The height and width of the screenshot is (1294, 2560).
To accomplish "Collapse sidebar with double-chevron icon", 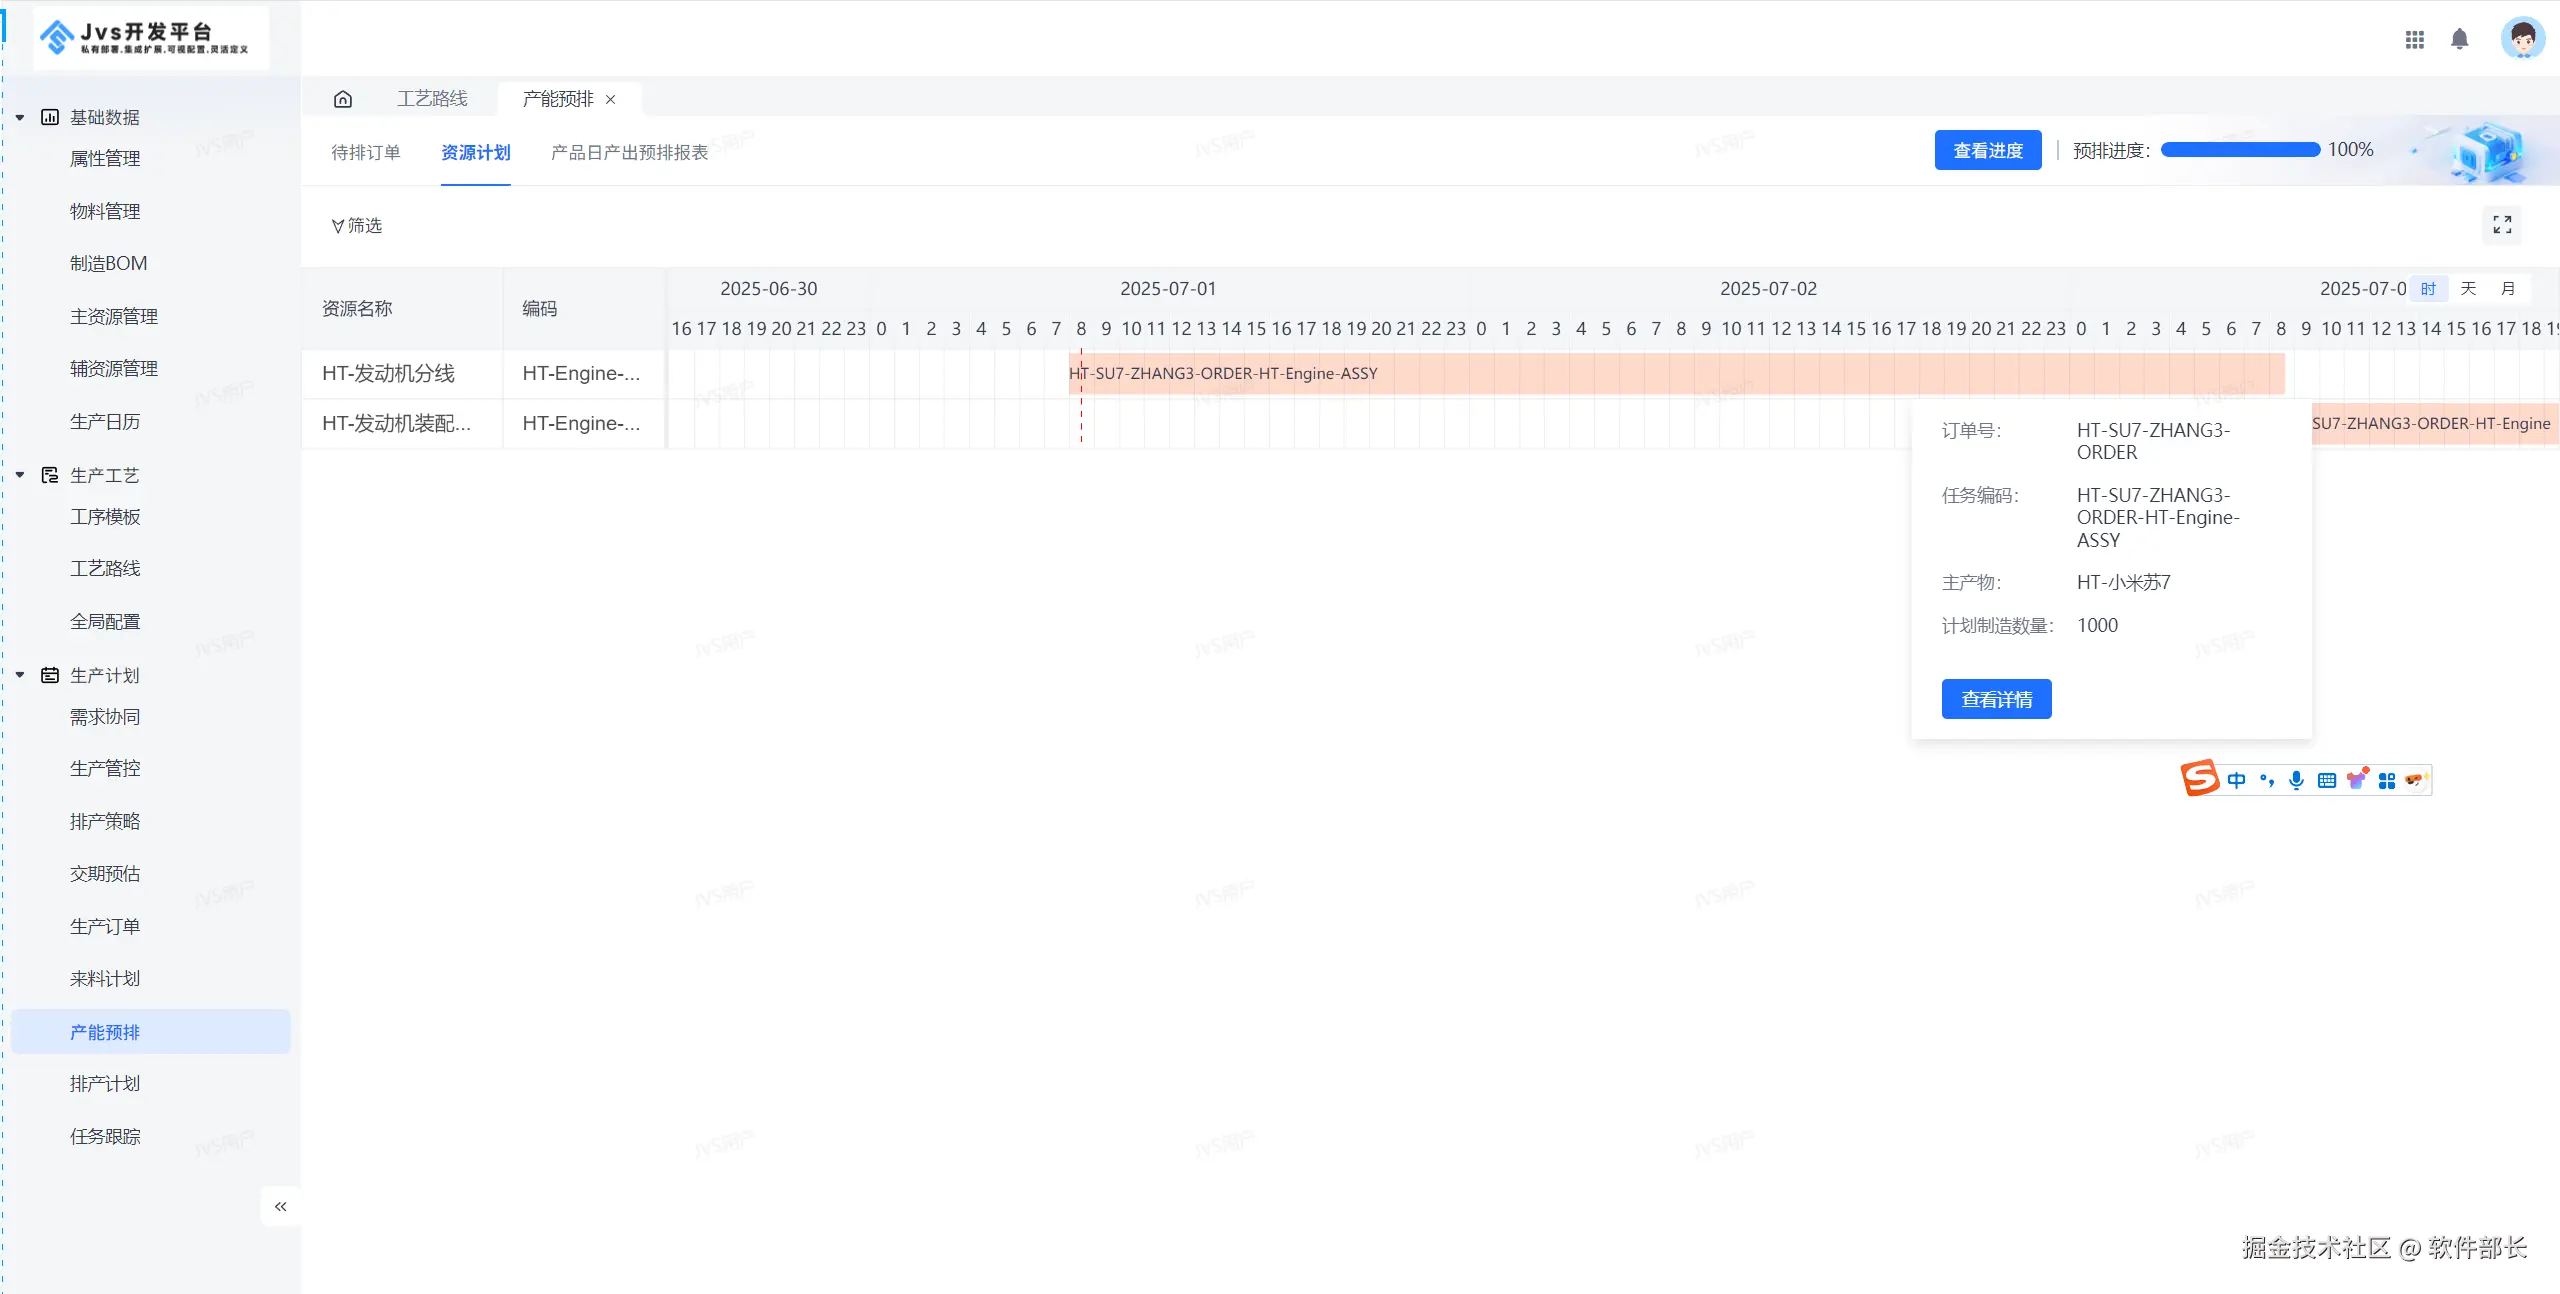I will [281, 1206].
